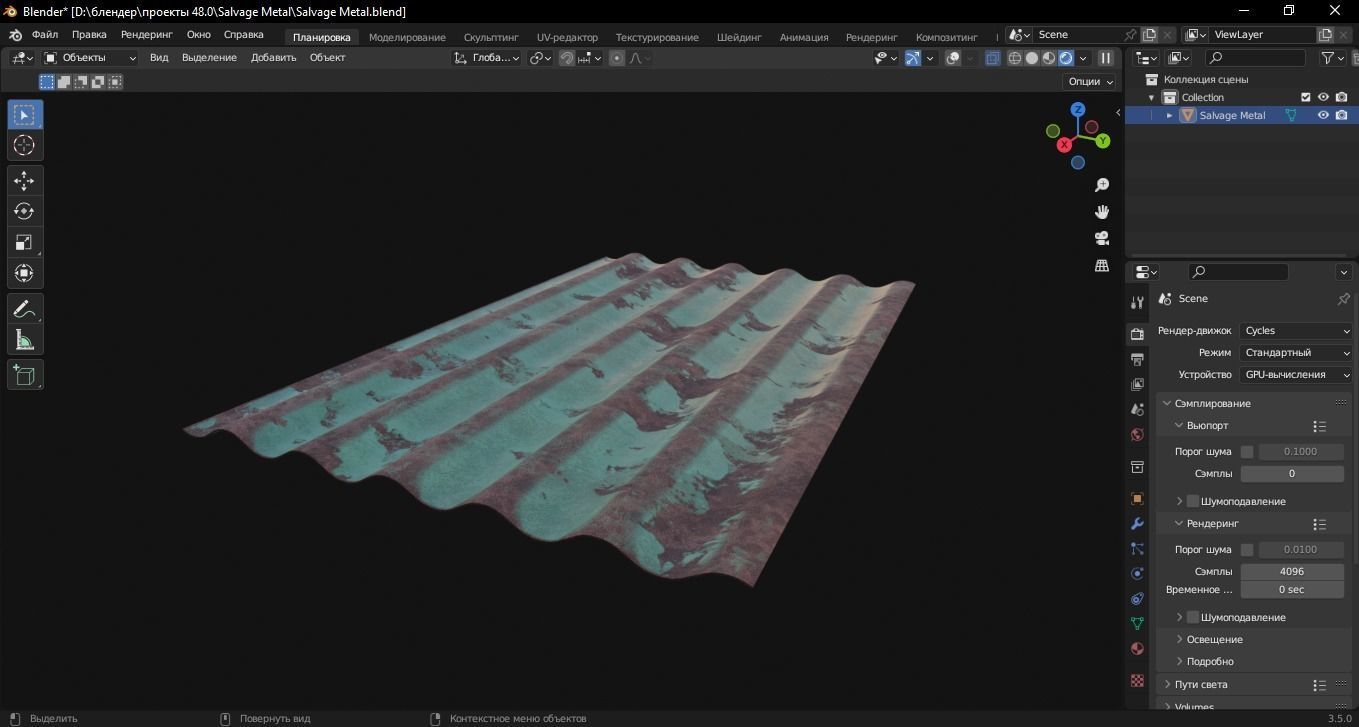The width and height of the screenshot is (1359, 727).
Task: Open the Опции dropdown in viewport
Action: click(1090, 82)
